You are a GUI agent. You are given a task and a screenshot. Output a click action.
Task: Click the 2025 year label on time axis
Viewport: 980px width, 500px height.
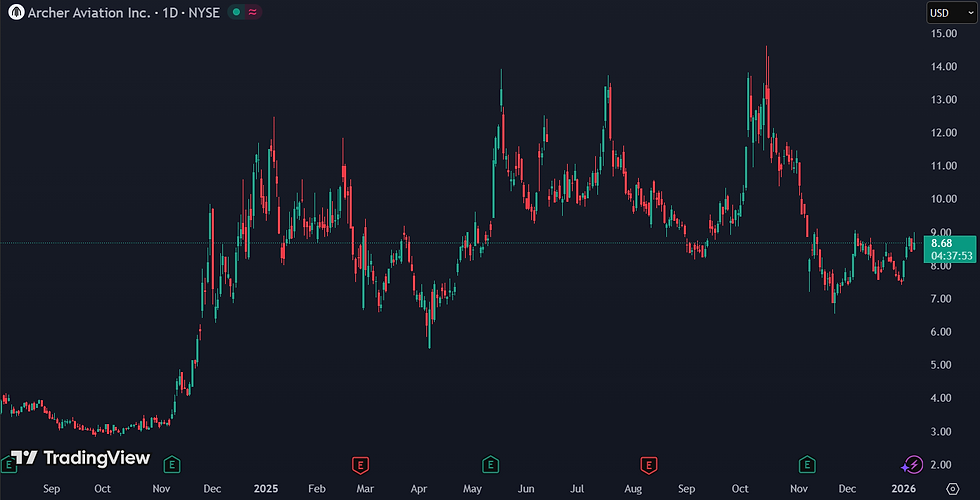pyautogui.click(x=266, y=488)
